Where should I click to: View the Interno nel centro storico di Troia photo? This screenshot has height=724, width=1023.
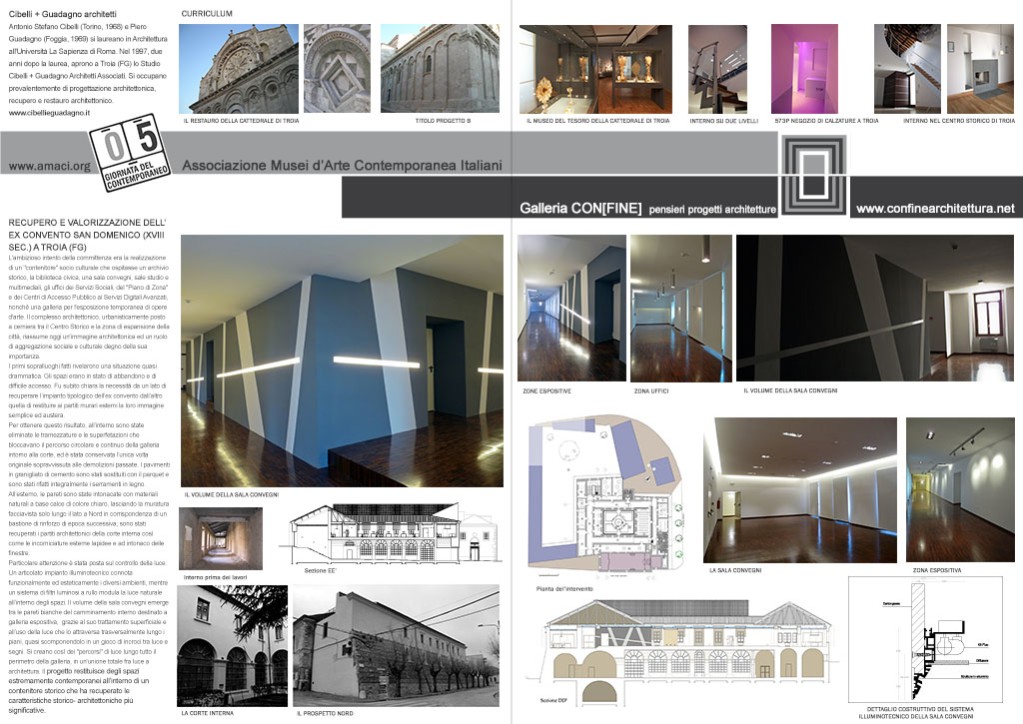(x=944, y=69)
